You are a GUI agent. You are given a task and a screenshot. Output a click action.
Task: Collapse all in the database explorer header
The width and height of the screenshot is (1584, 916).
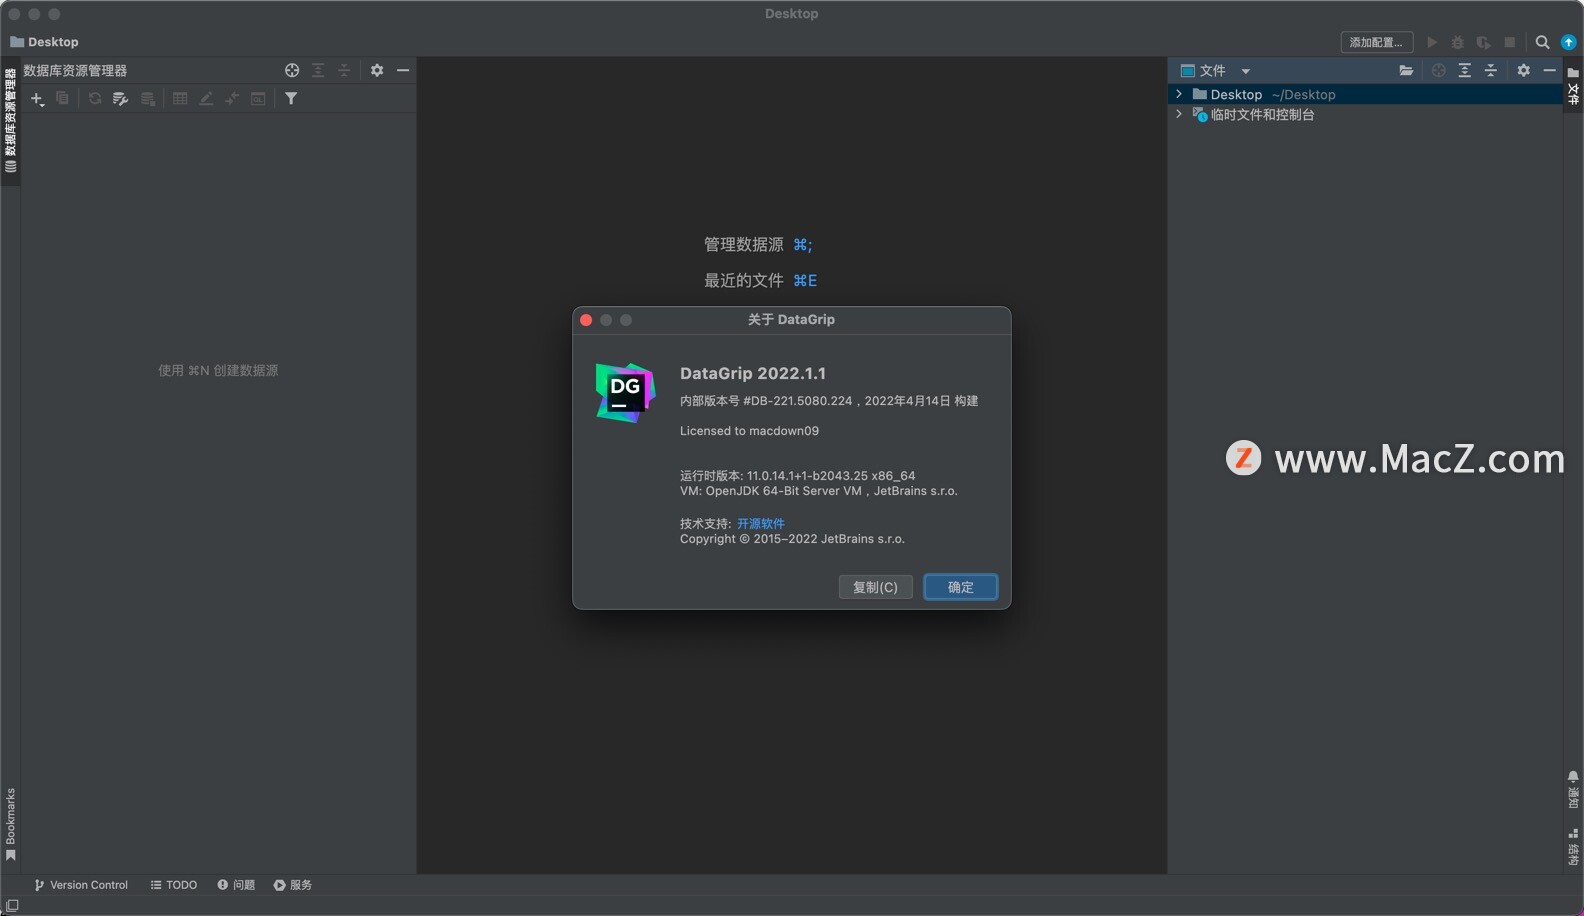point(344,70)
